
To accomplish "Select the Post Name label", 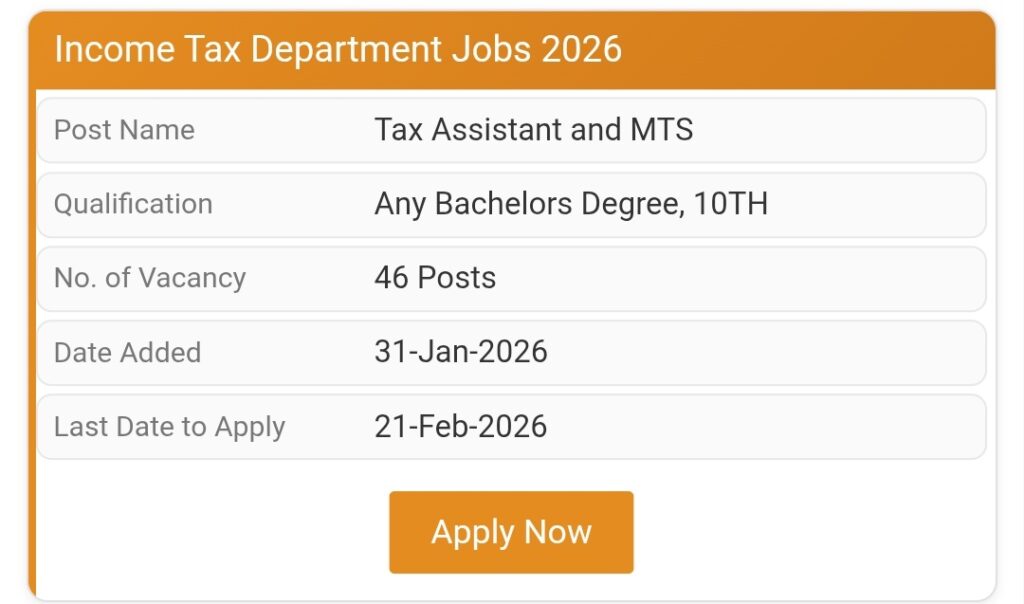I will (x=124, y=130).
